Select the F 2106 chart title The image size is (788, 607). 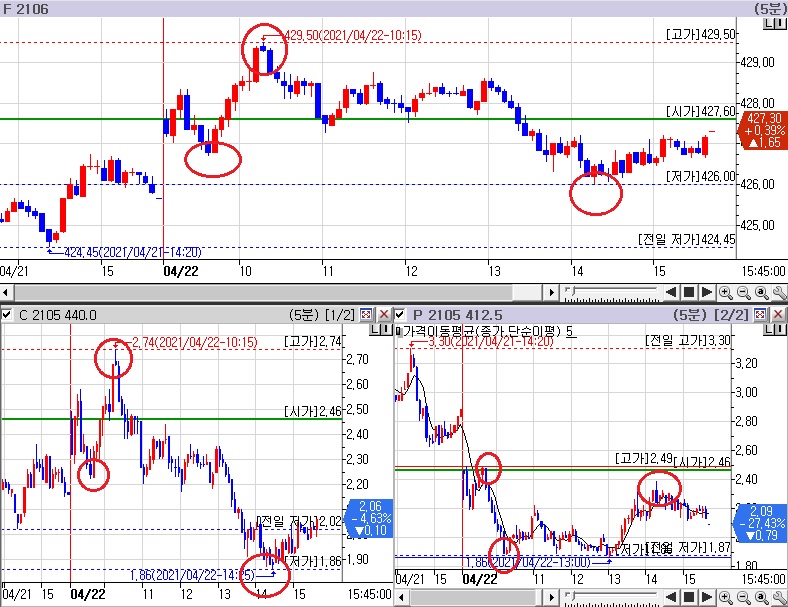coord(26,9)
